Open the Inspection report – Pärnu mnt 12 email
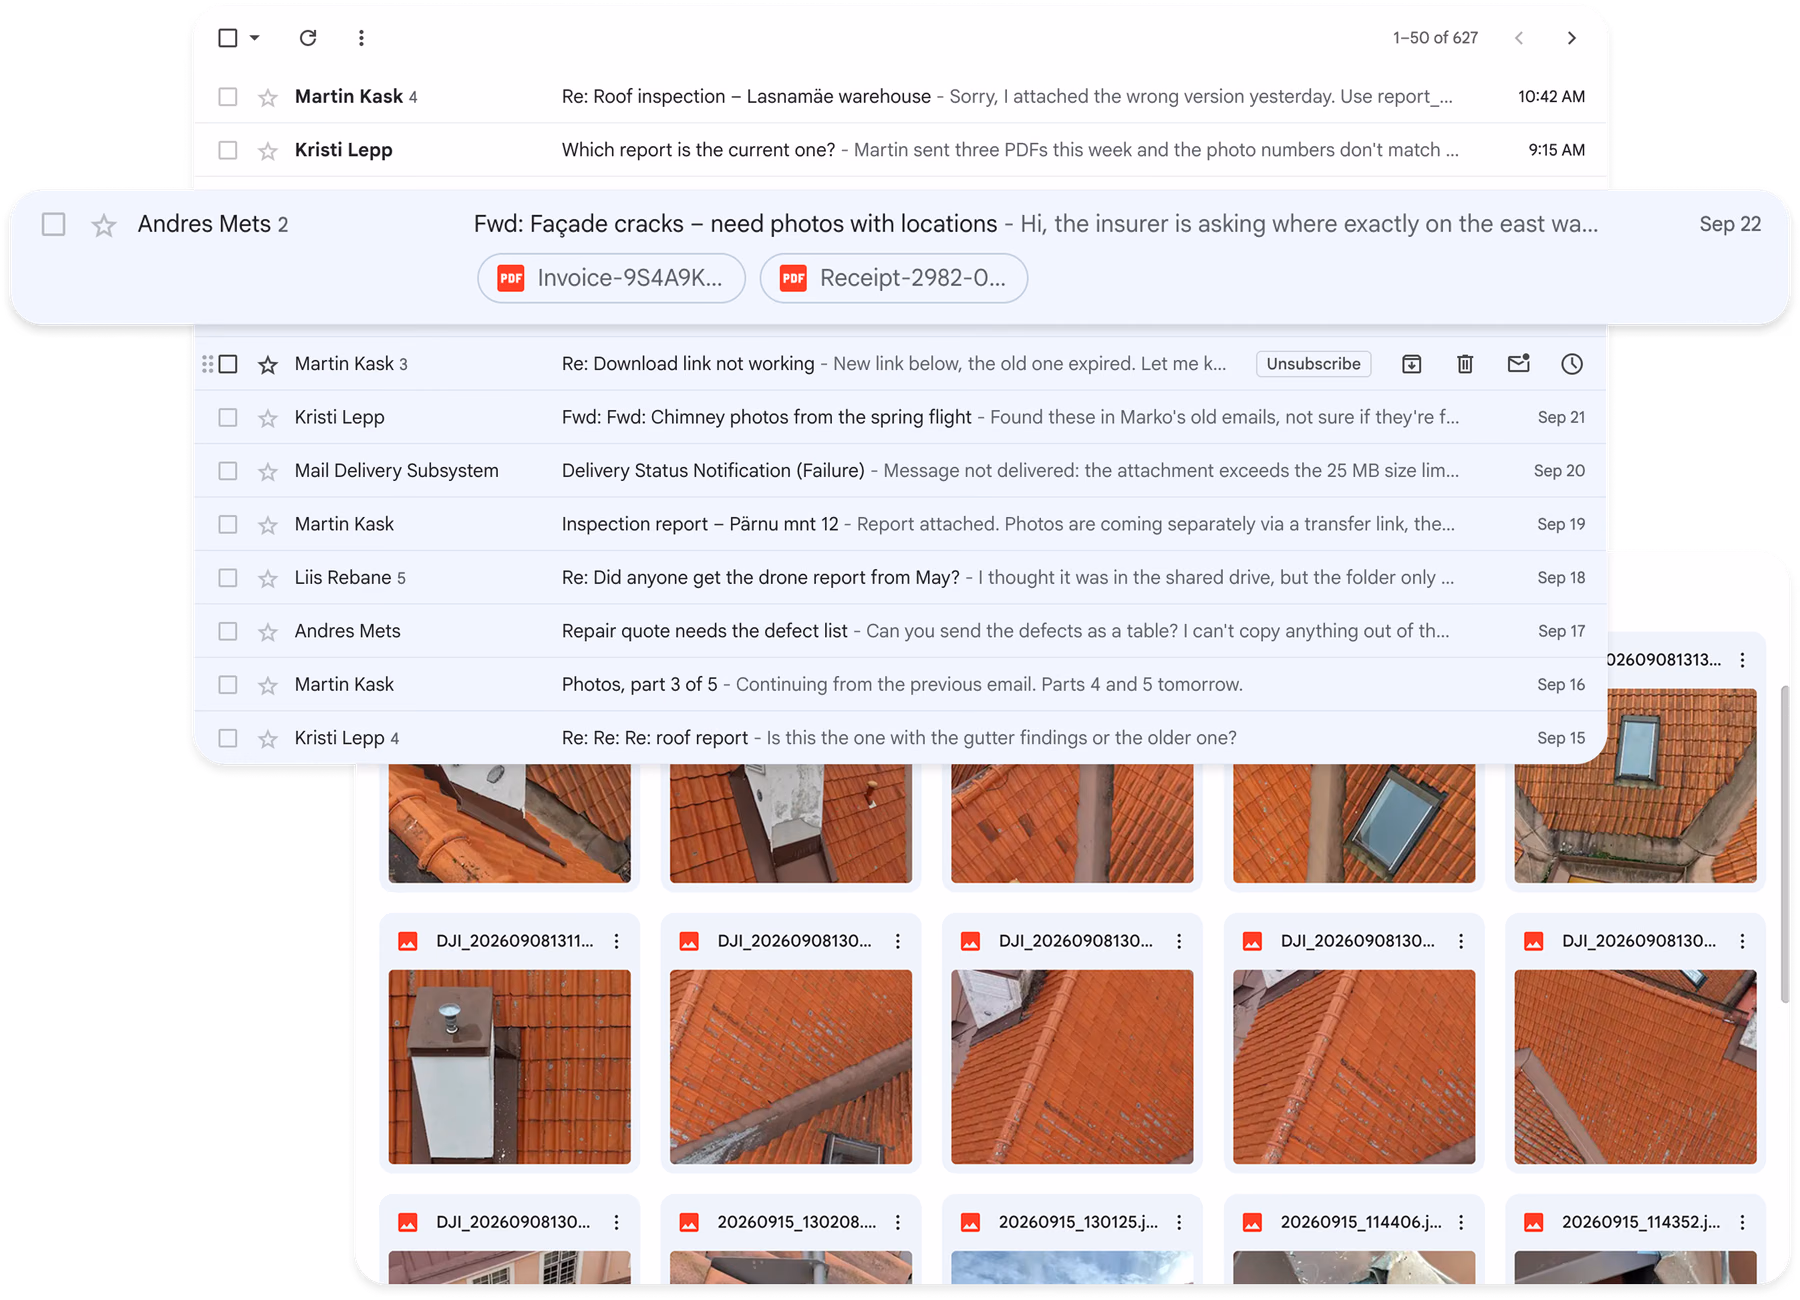The width and height of the screenshot is (1800, 1300). (x=900, y=524)
